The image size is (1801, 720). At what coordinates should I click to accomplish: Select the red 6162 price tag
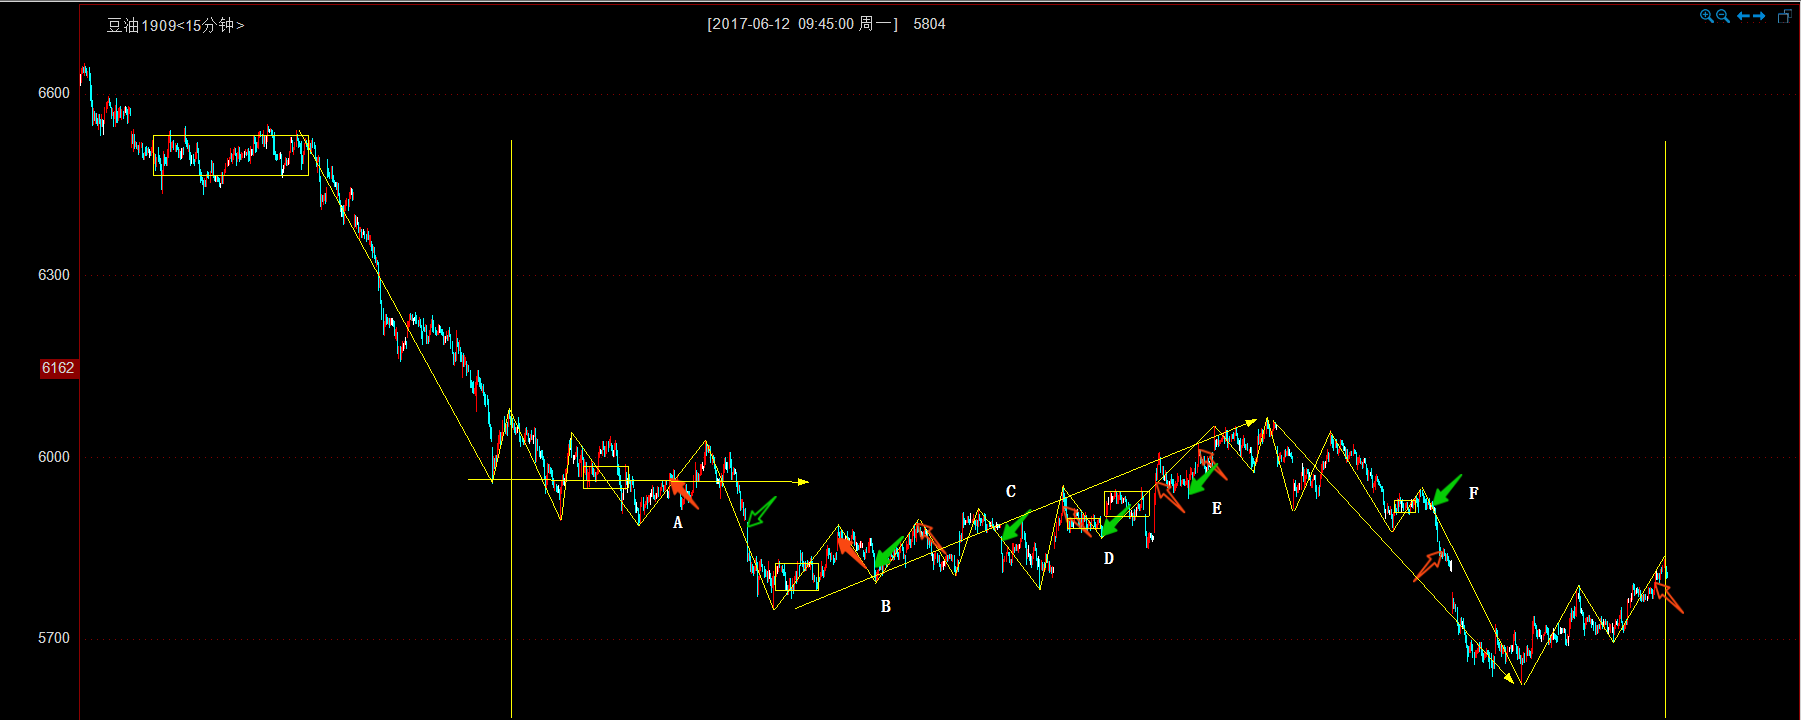tap(58, 368)
